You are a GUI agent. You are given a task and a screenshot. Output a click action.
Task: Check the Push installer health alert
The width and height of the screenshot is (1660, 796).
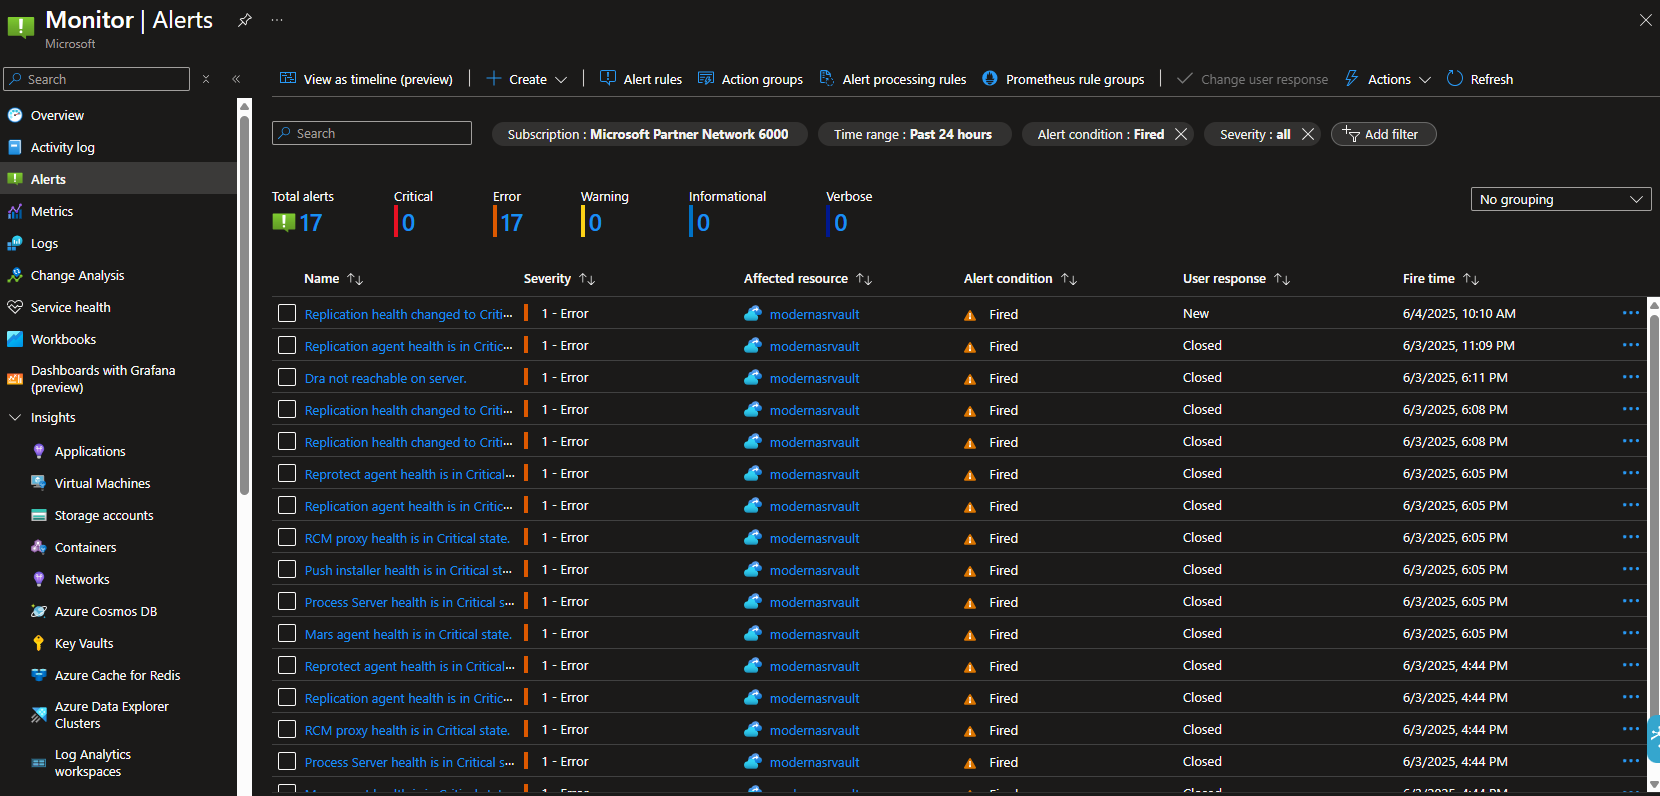(287, 569)
